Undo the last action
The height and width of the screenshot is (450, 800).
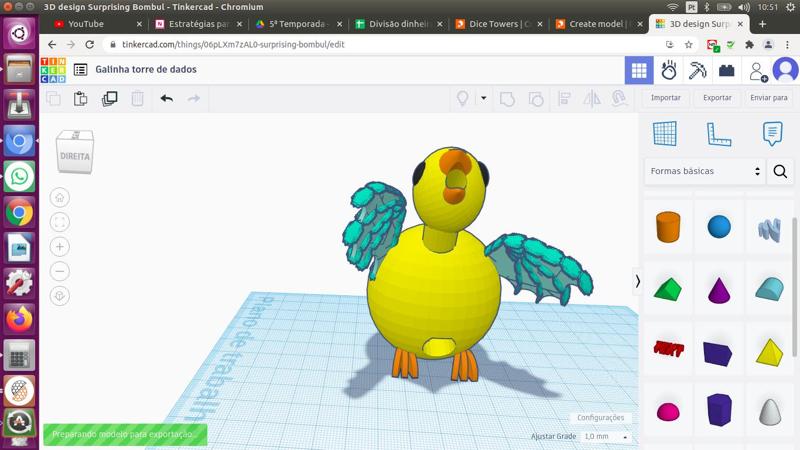(x=166, y=98)
